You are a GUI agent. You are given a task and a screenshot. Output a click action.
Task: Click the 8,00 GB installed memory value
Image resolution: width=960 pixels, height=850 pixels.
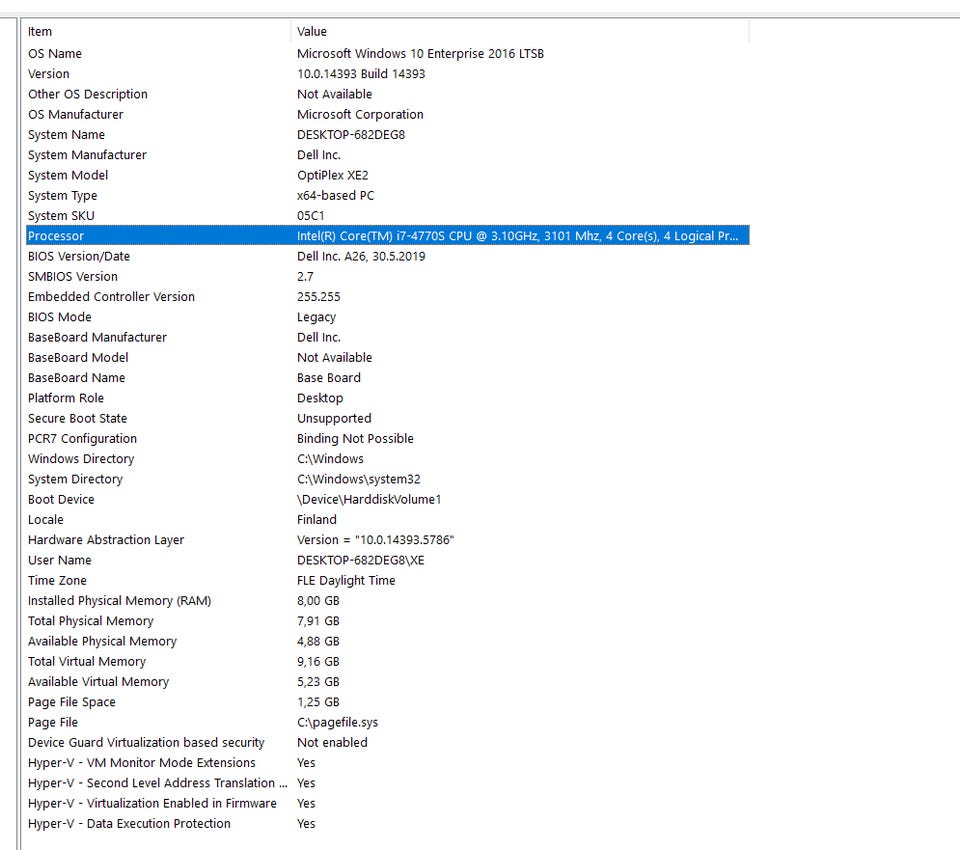318,600
